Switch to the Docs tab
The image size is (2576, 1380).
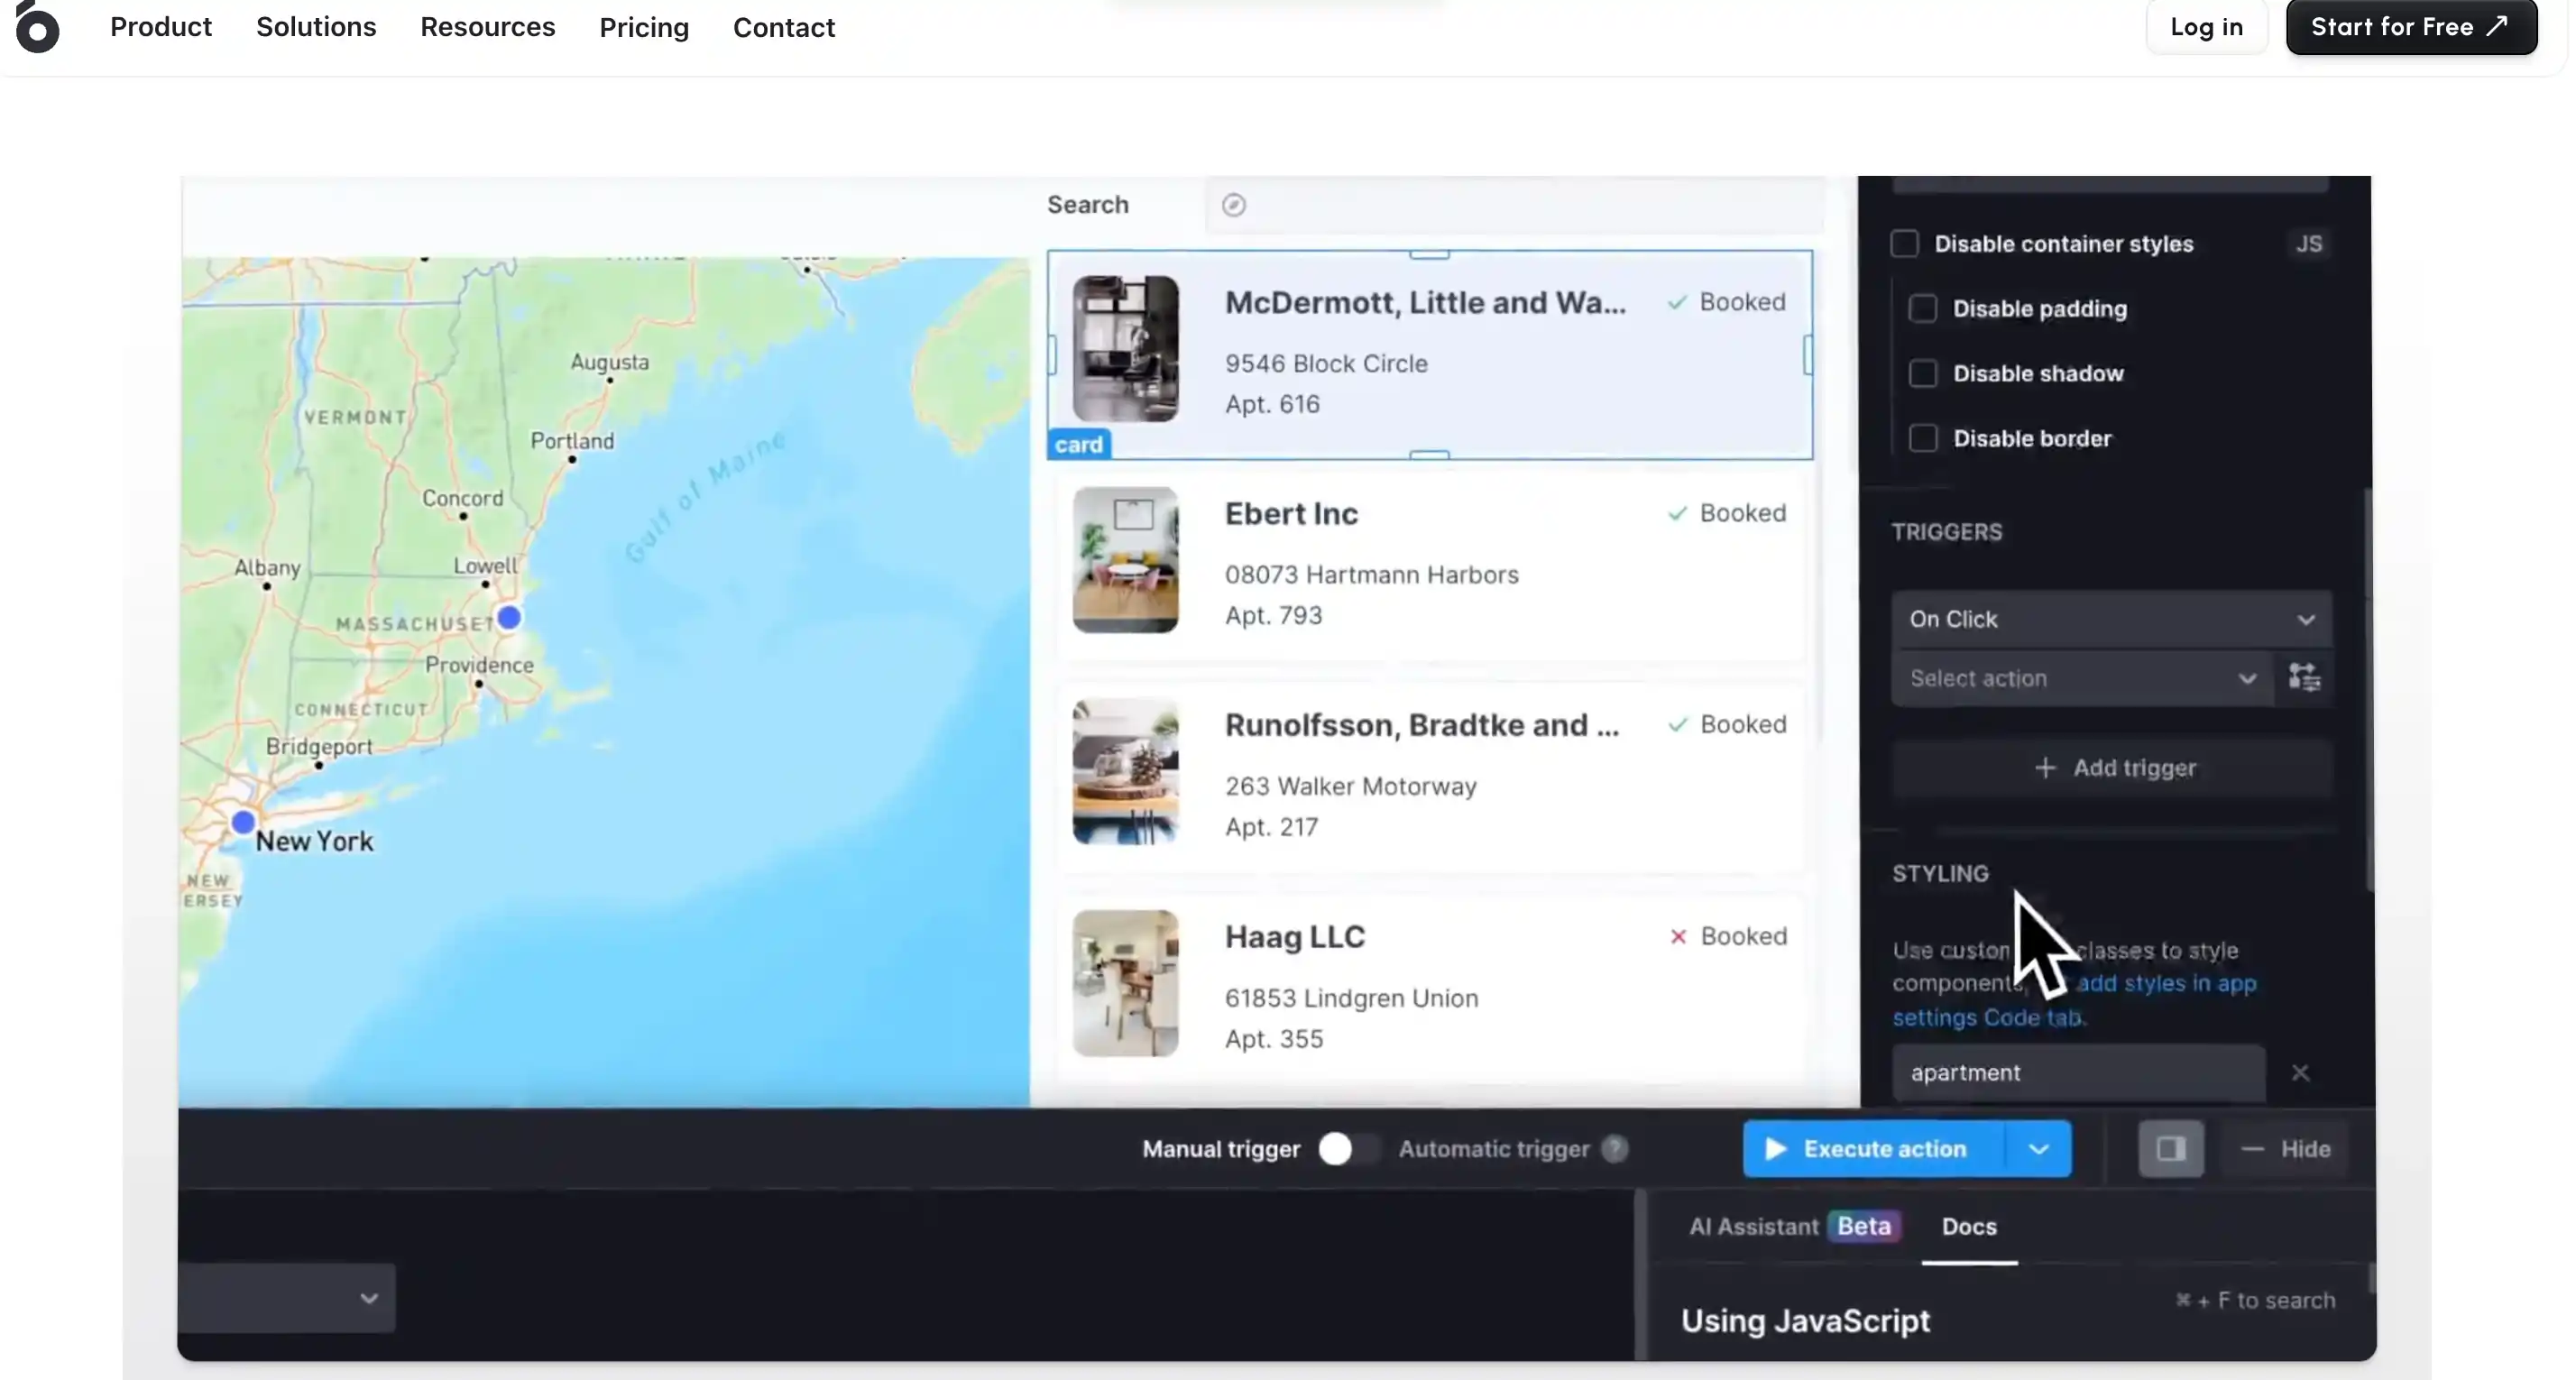point(1969,1227)
